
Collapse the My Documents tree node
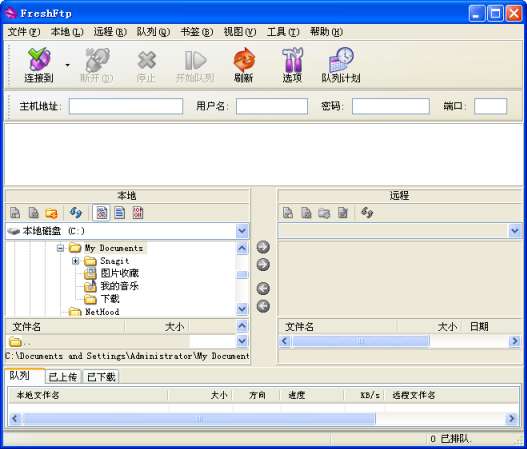point(60,248)
